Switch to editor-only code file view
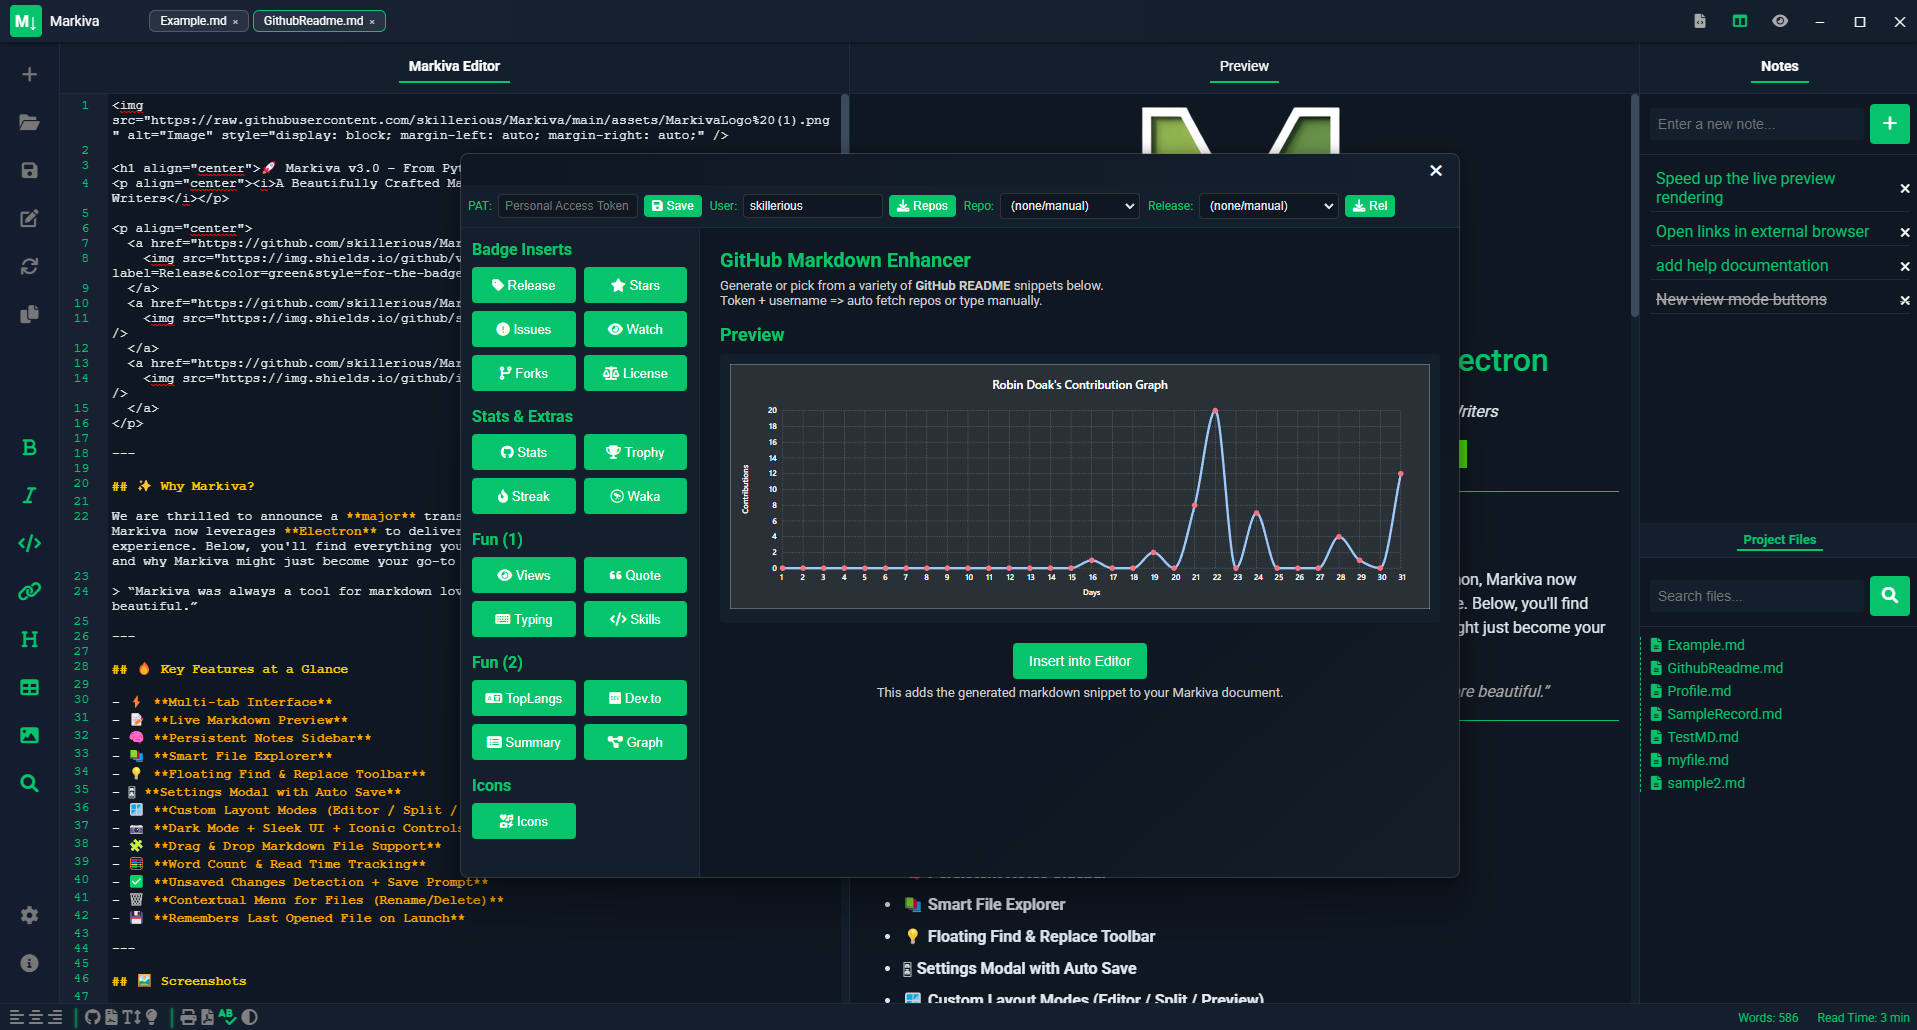 [x=1700, y=21]
